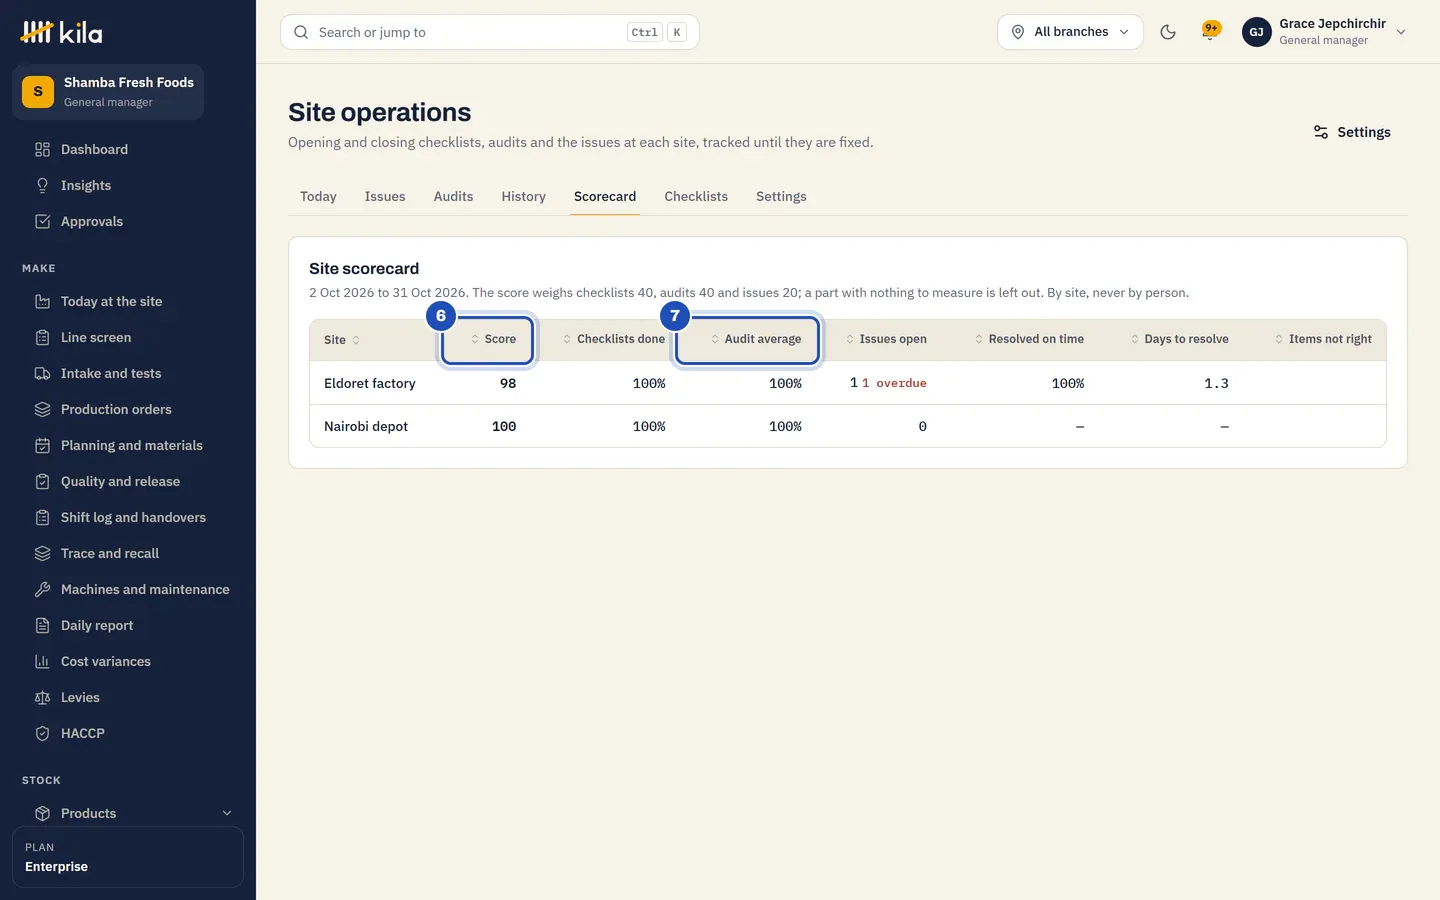Open Production orders layers icon
Screen dimensions: 1440x900
42,410
